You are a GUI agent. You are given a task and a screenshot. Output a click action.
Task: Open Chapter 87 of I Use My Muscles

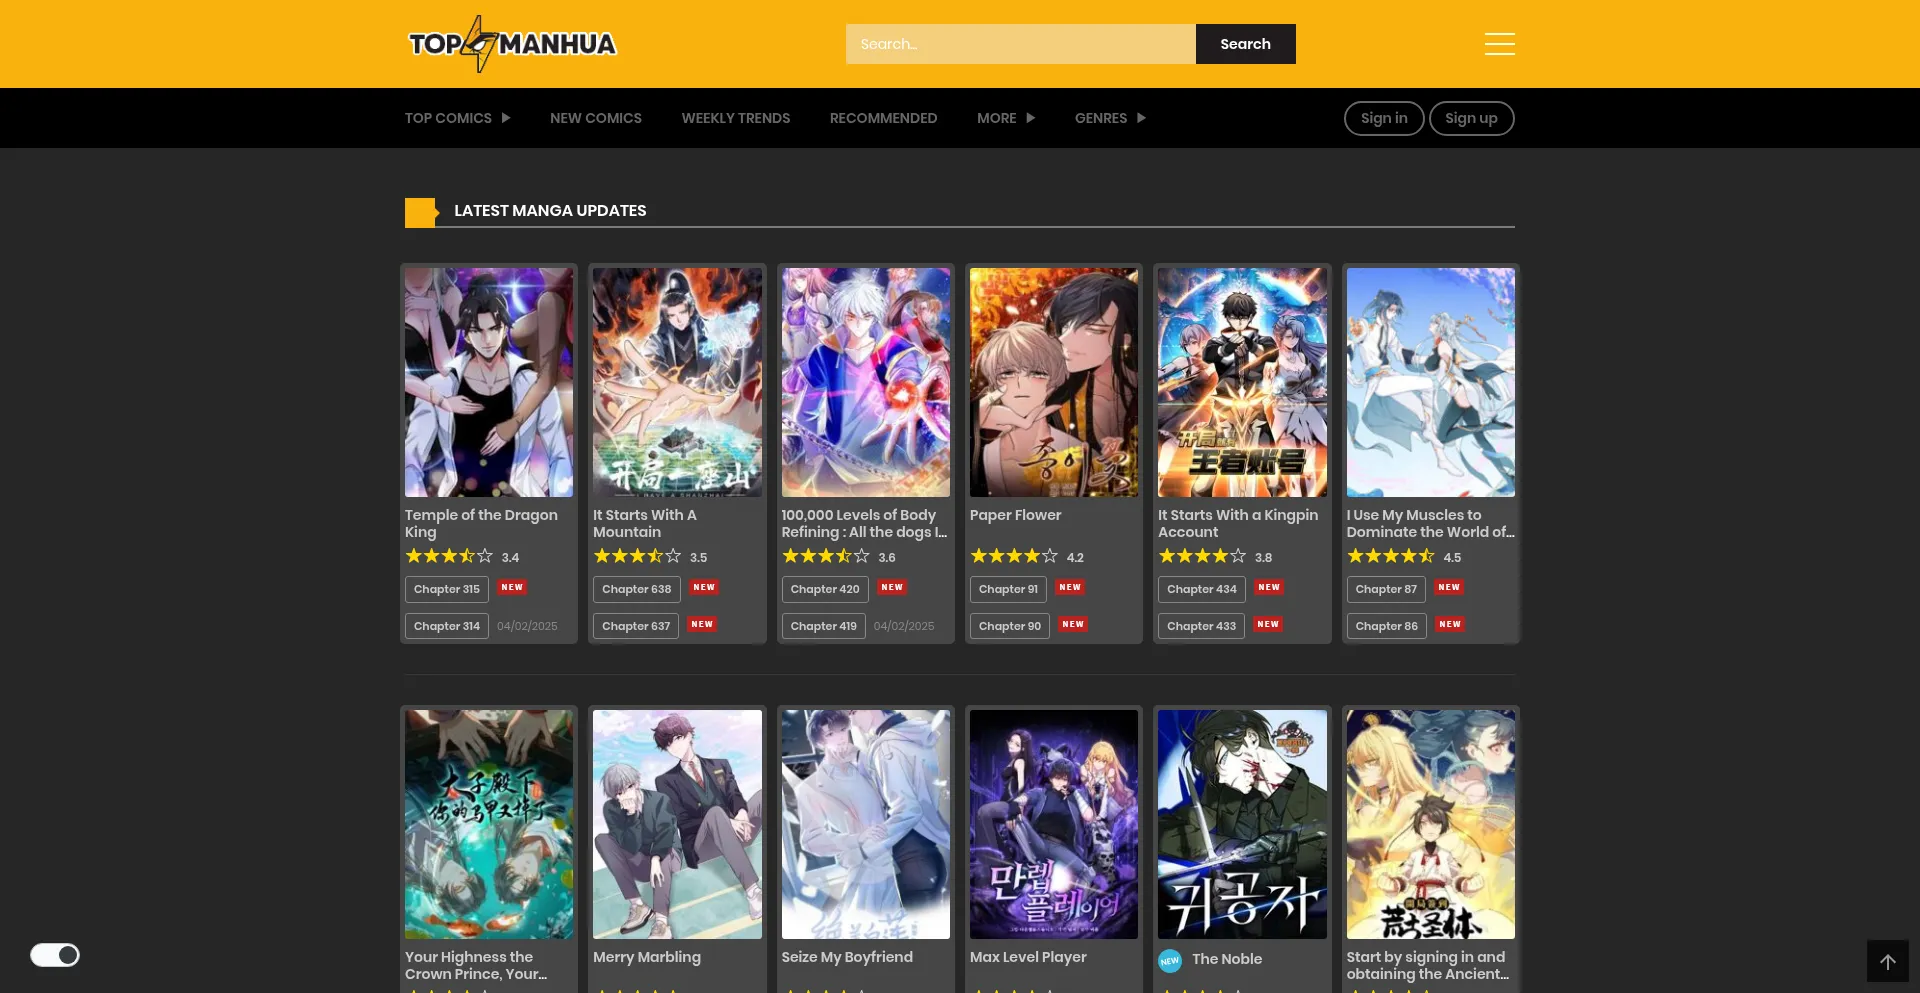[1386, 589]
